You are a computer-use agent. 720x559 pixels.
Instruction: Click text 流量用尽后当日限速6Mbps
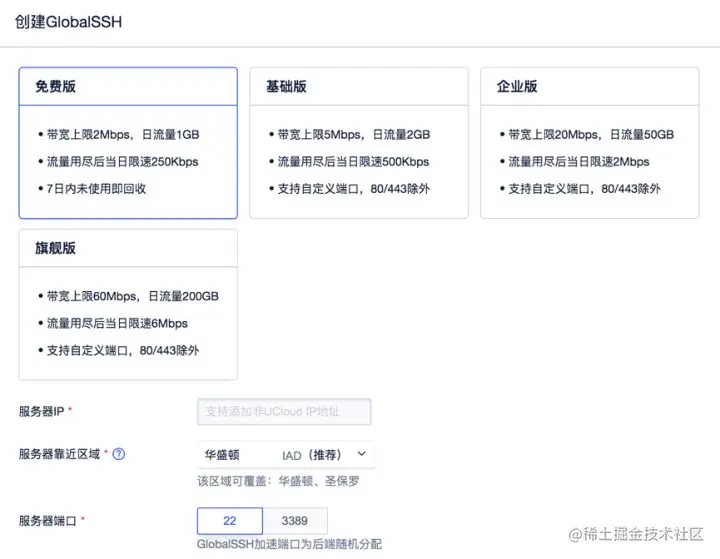(118, 323)
